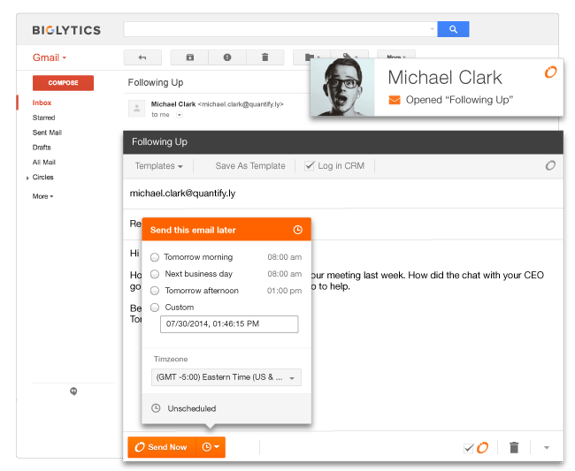Screen dimensions: 575x471
Task: Click the orange ring icon in the Michael Clark notification
Action: (550, 72)
